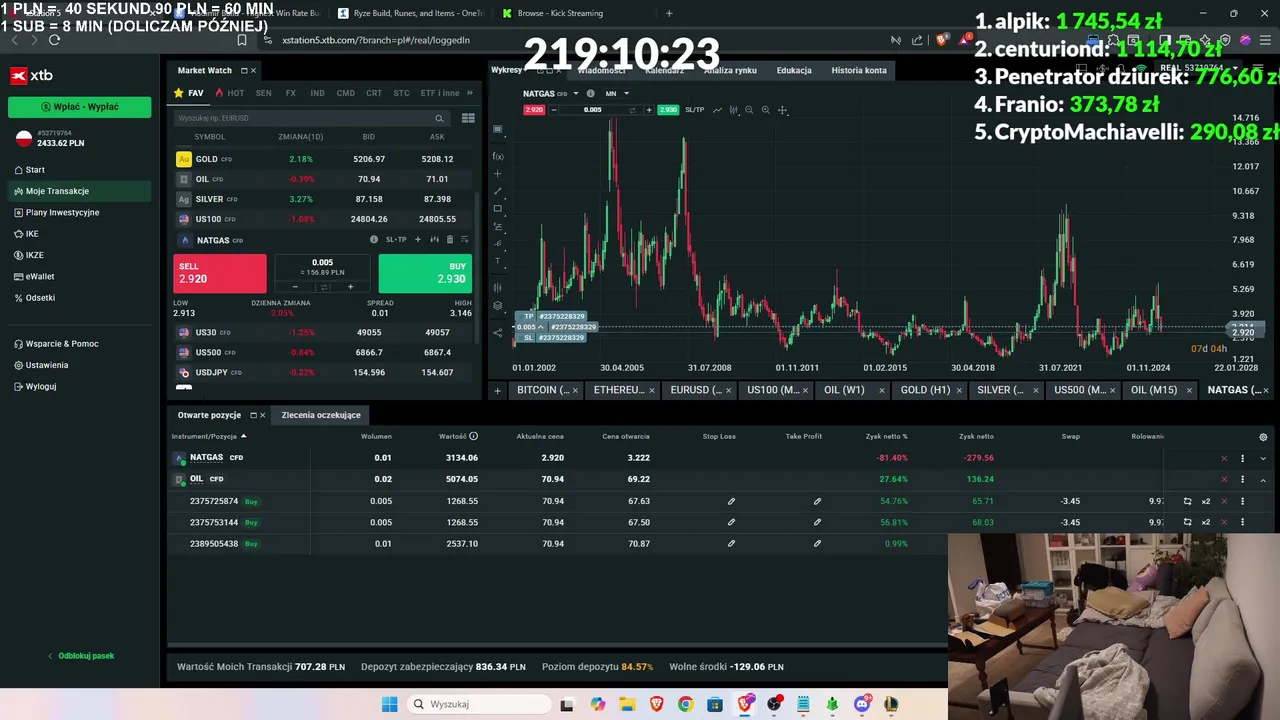Screen dimensions: 1280x720
Task: Edit stop loss for position 2375725874
Action: (731, 501)
